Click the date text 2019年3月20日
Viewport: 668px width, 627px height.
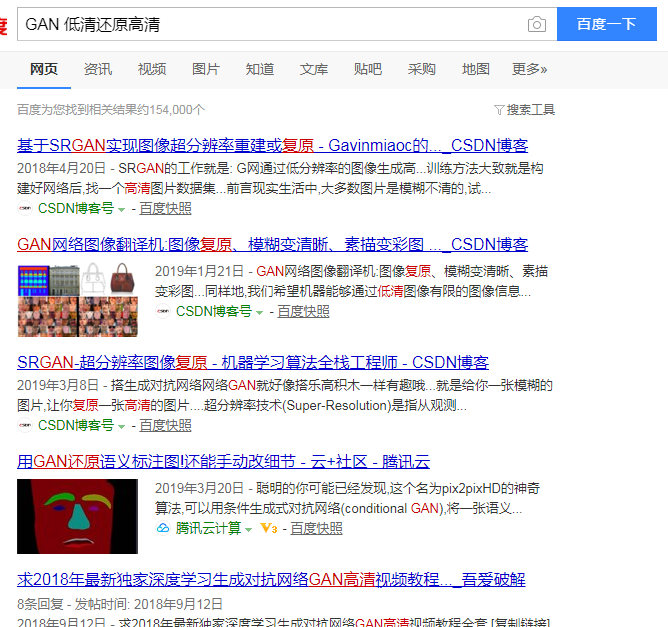pos(199,488)
